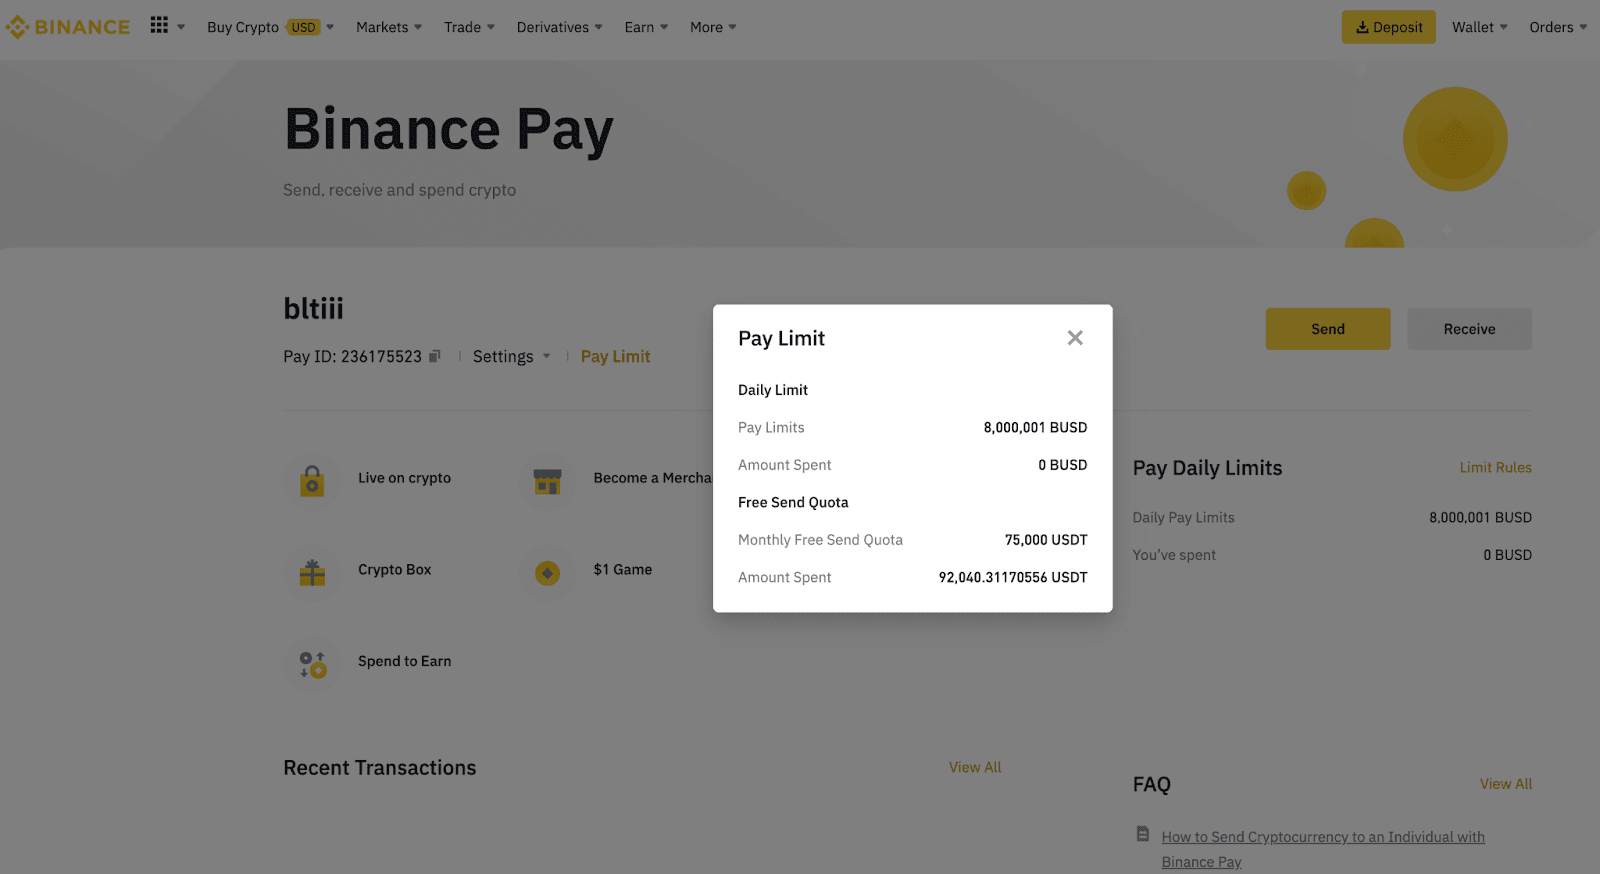Click the You've spent label
This screenshot has height=874, width=1600.
click(x=1174, y=555)
